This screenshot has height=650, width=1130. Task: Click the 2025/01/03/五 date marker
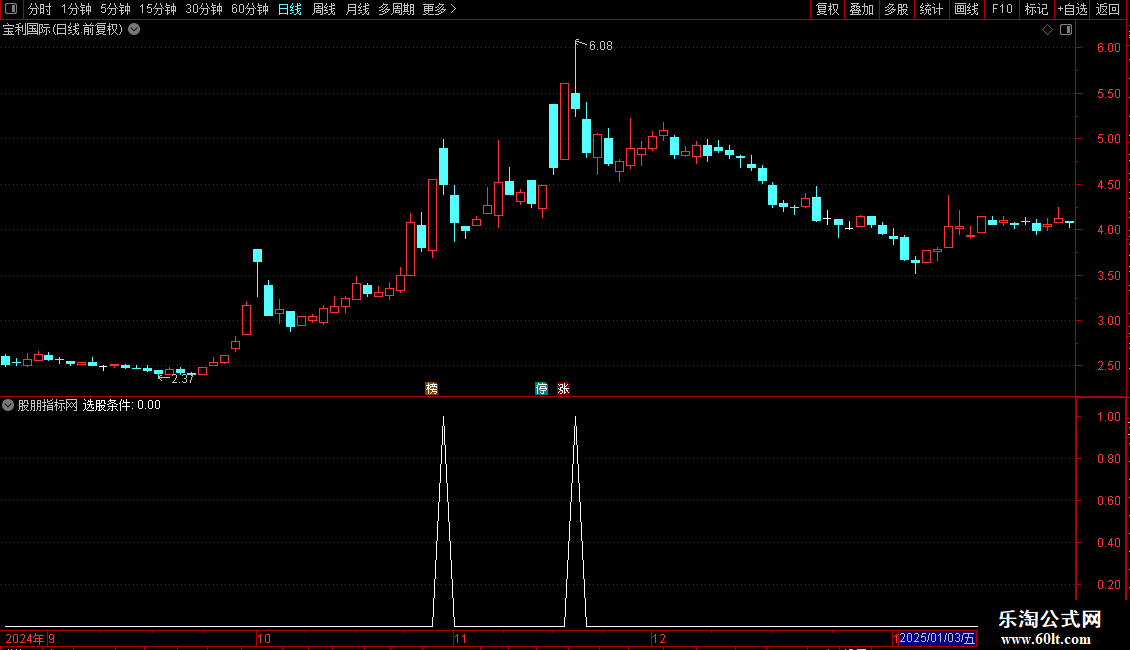coord(937,638)
